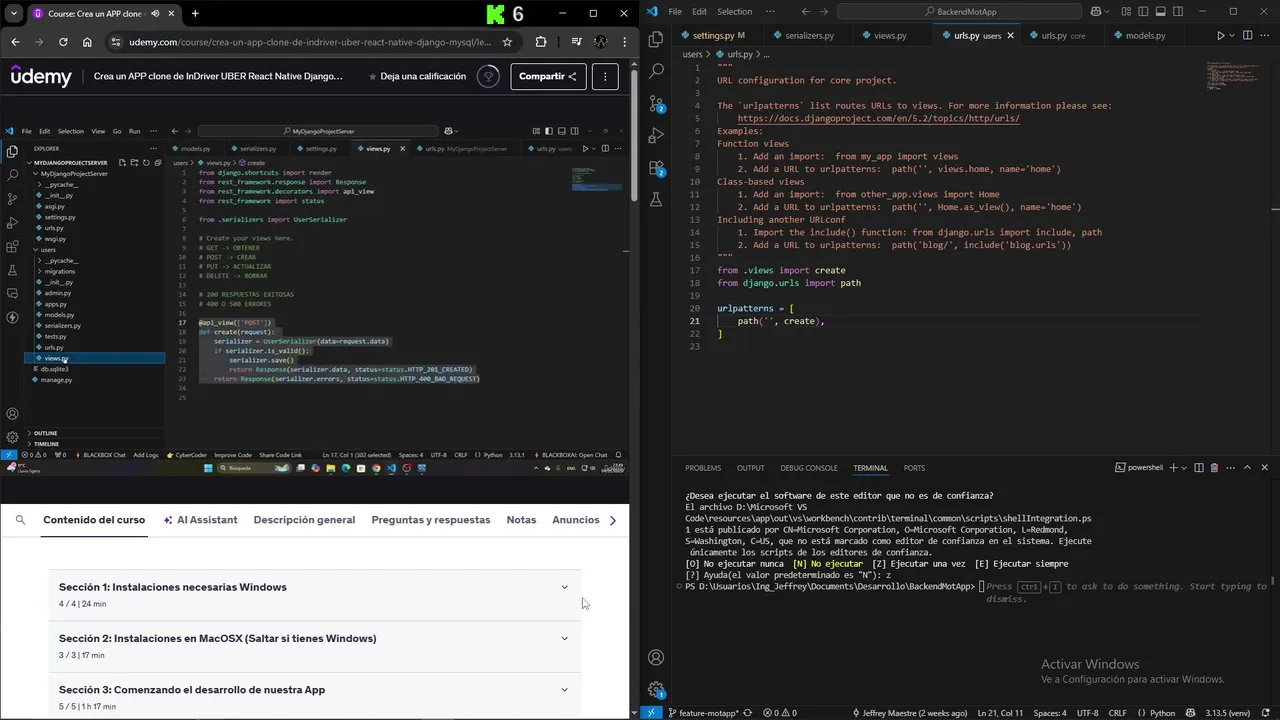This screenshot has height=720, width=1280.
Task: Open Copilot chat icon in VS Code title bar
Action: (1096, 12)
